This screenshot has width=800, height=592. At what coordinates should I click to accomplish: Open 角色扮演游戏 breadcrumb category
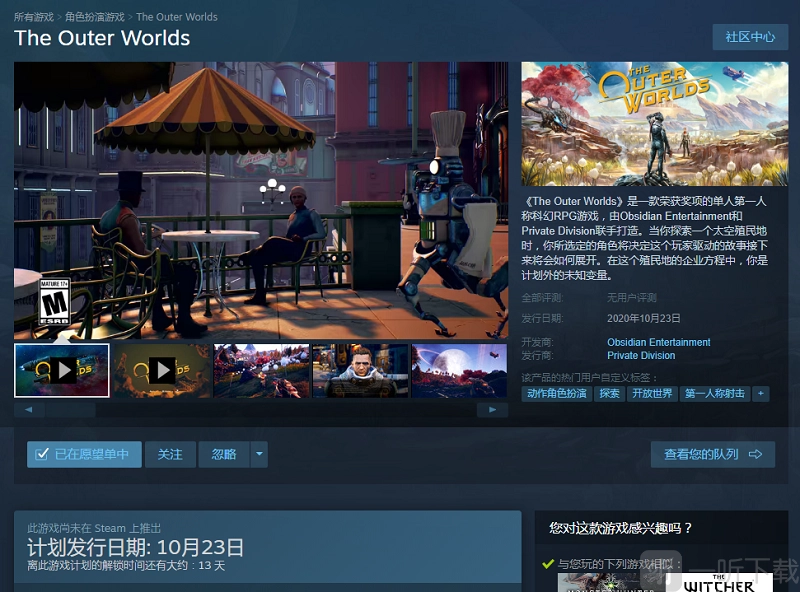coord(95,17)
